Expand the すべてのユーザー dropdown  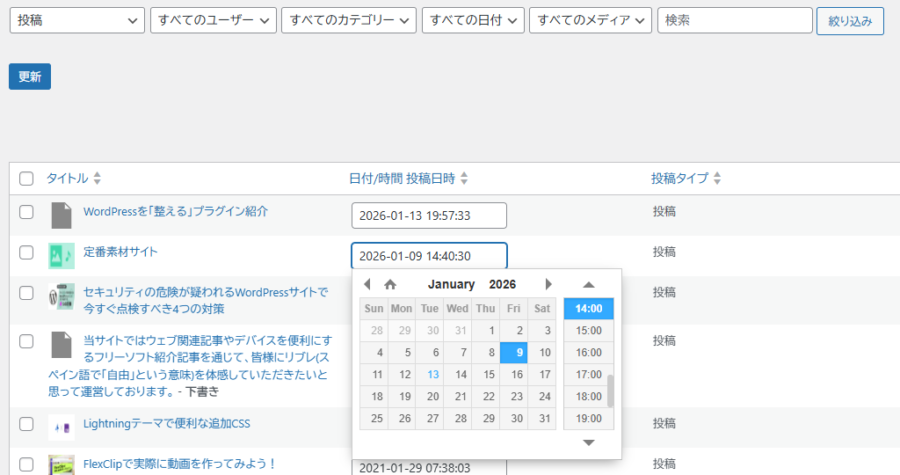point(212,21)
